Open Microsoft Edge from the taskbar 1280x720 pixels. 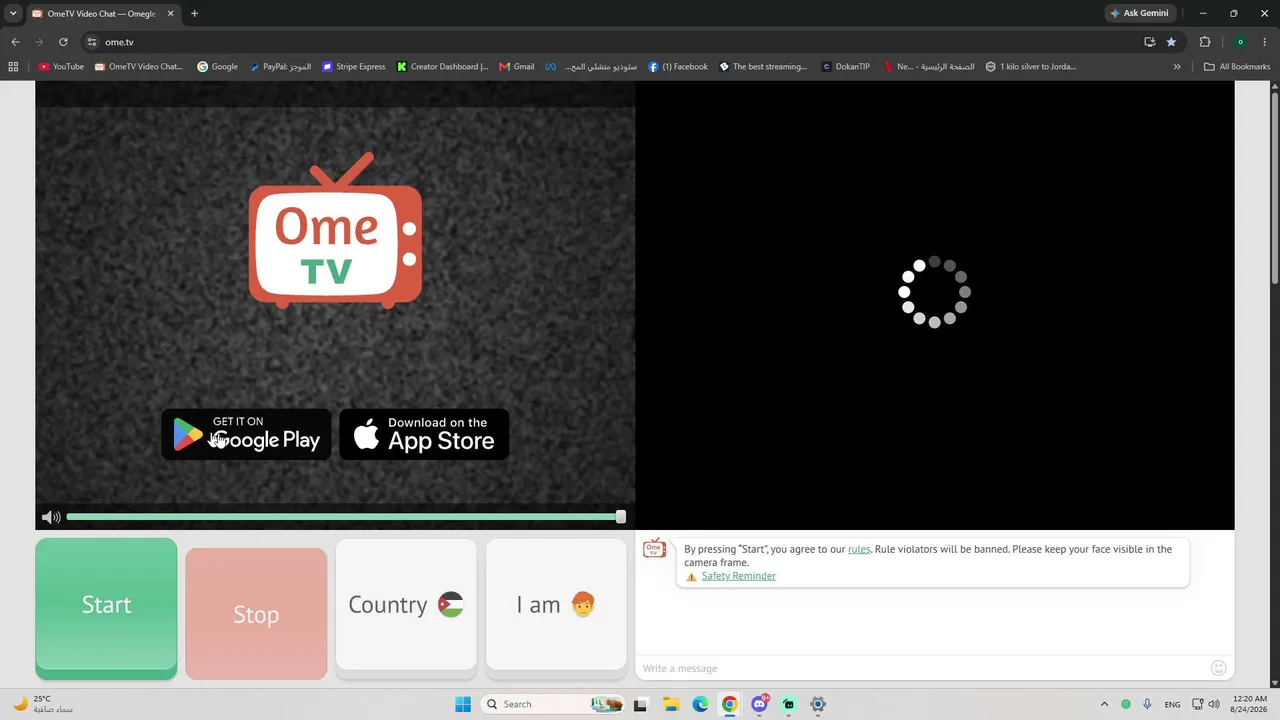[701, 704]
